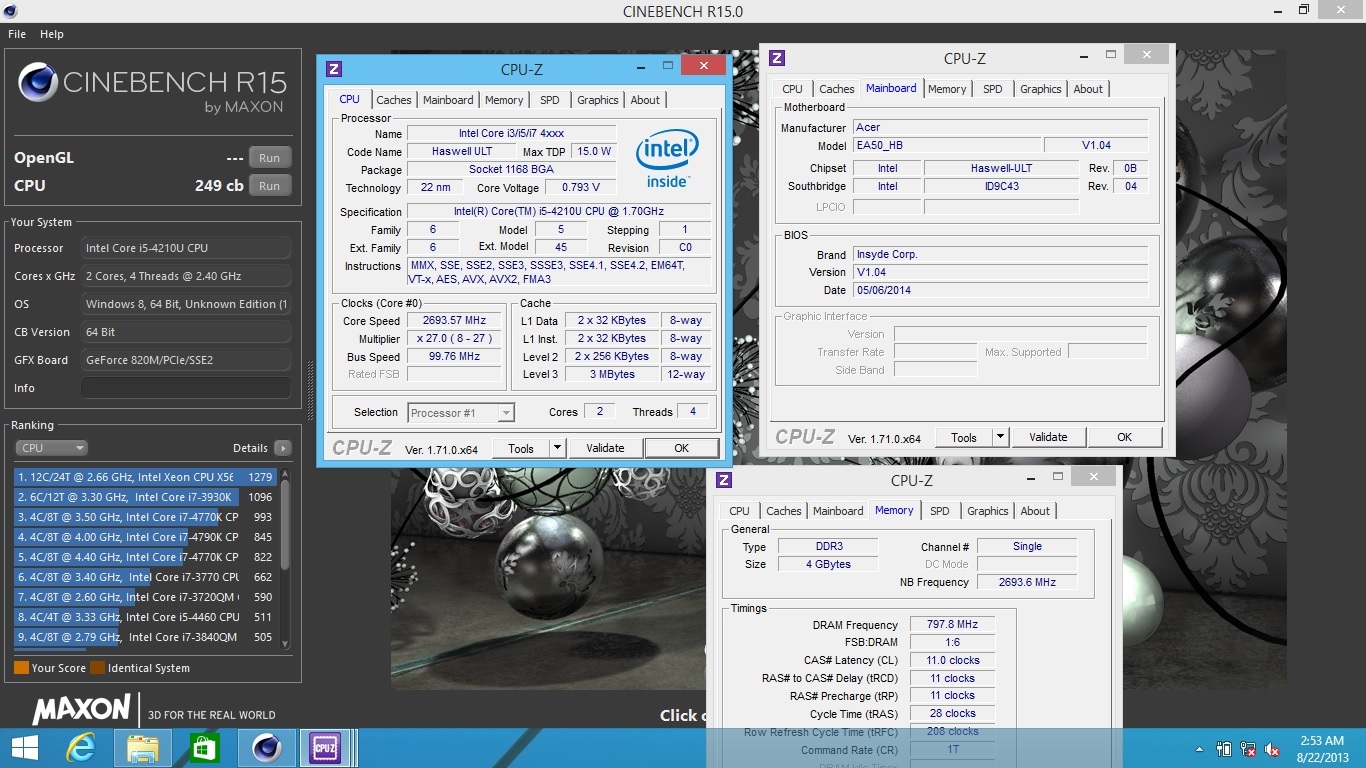Open Caches tab in the CPU-Z Memory window
The height and width of the screenshot is (768, 1366).
pos(784,511)
